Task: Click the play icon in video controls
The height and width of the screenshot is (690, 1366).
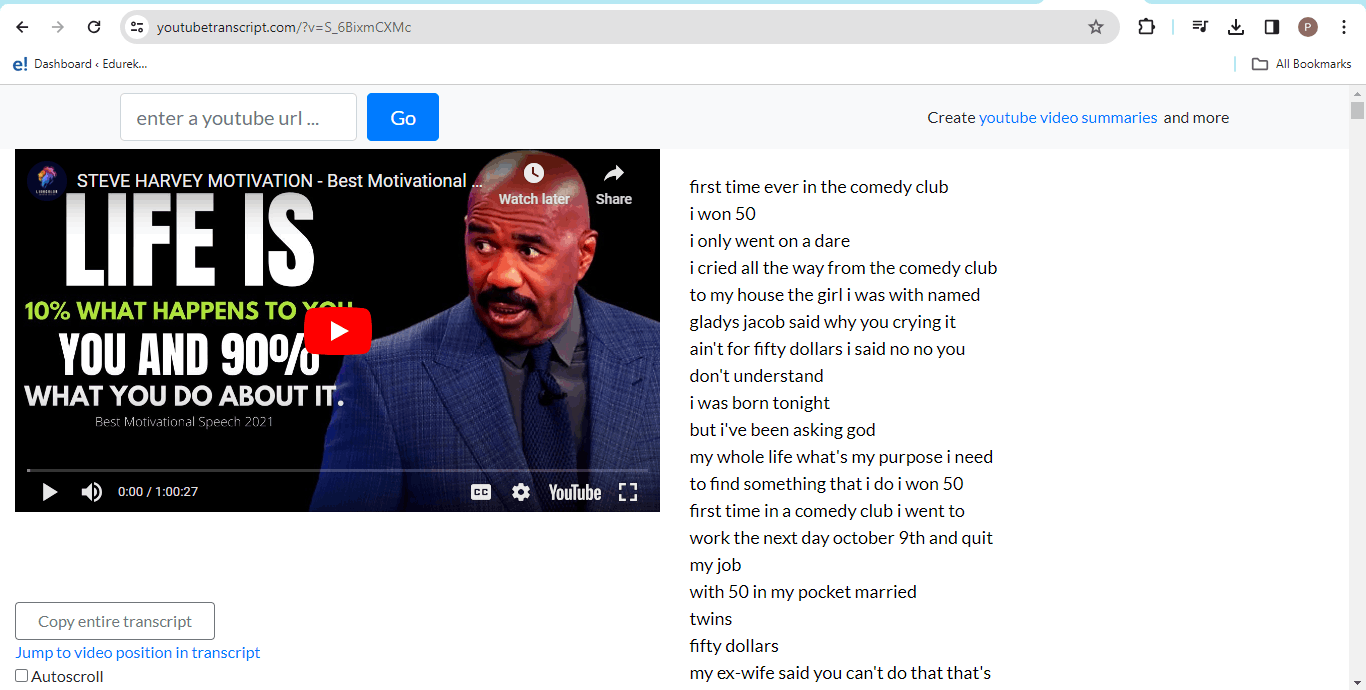Action: pyautogui.click(x=49, y=492)
